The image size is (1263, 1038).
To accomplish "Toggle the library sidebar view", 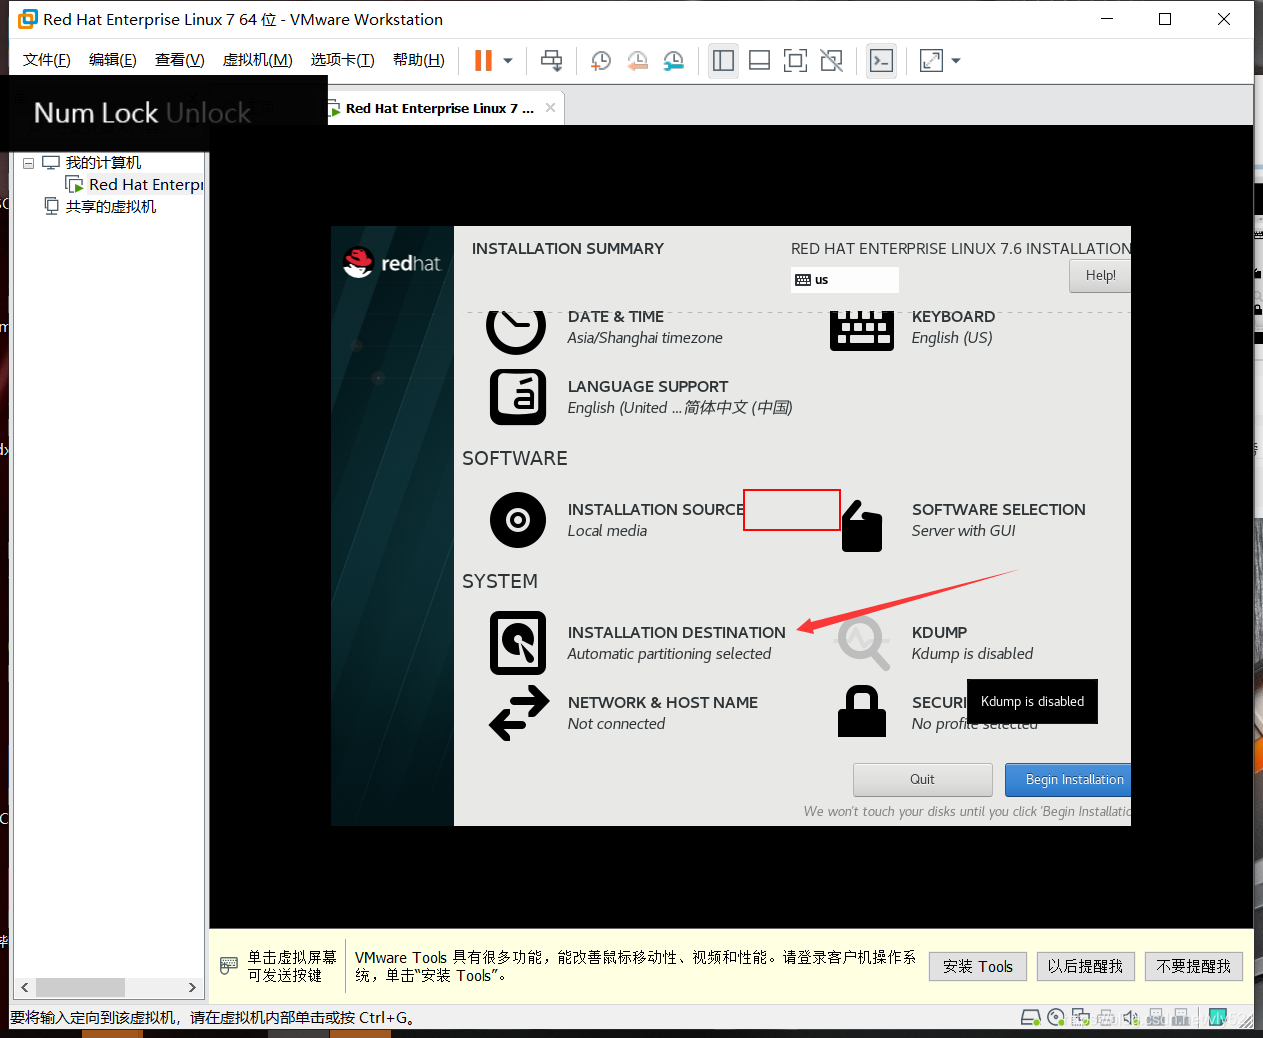I will pos(723,61).
